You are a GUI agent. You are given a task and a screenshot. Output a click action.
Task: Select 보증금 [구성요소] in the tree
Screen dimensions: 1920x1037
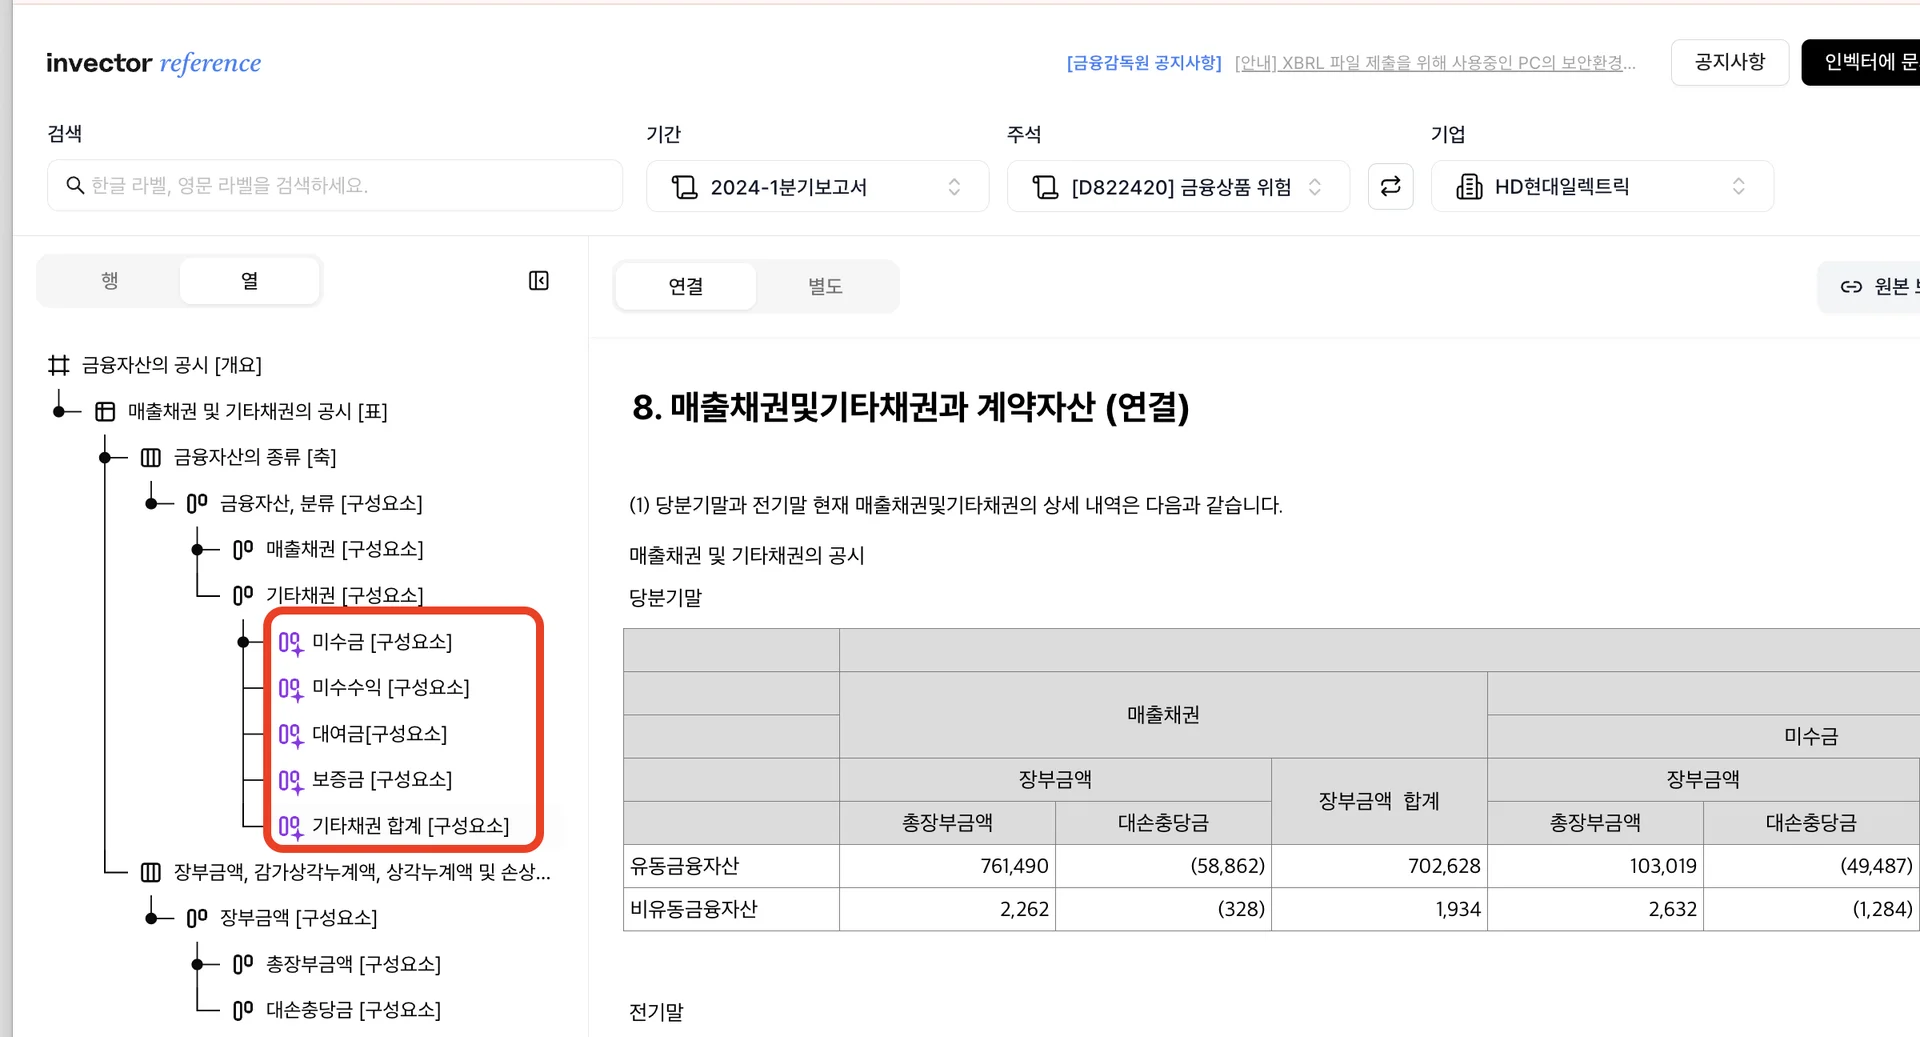381,779
